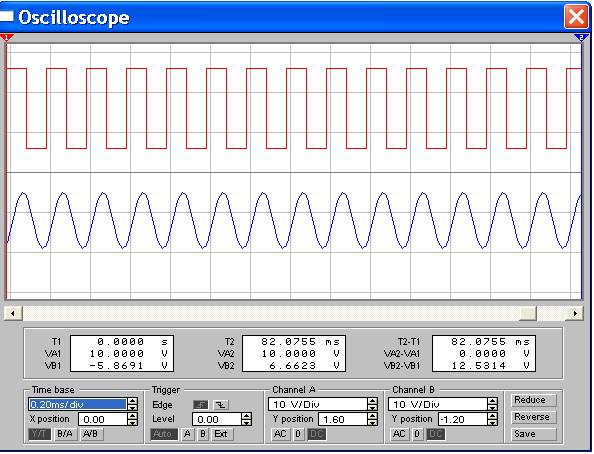The height and width of the screenshot is (454, 594).
Task: Click the Save button
Action: coord(533,434)
